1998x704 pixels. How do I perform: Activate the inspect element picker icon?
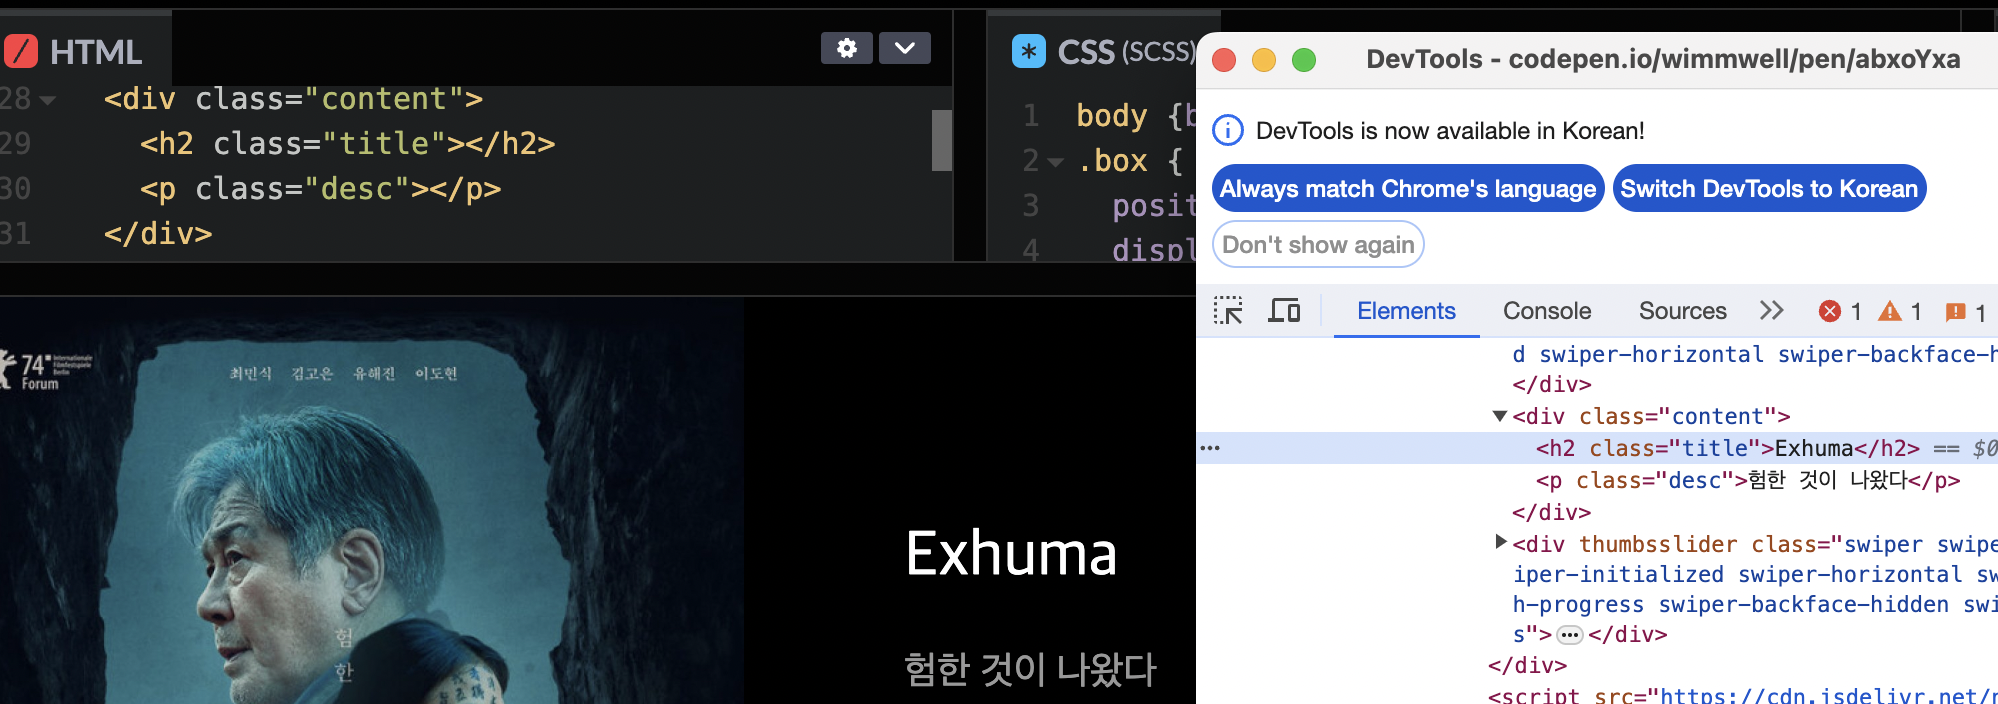(x=1228, y=311)
